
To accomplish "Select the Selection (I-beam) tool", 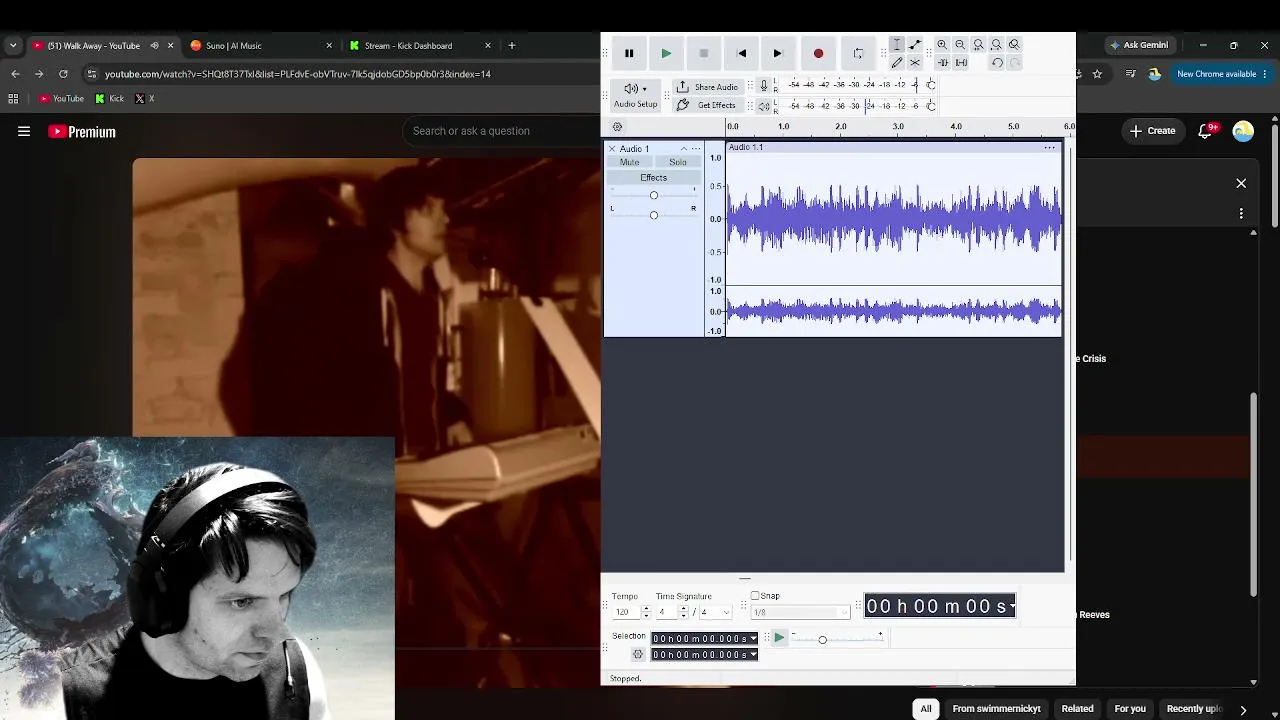I will 897,44.
